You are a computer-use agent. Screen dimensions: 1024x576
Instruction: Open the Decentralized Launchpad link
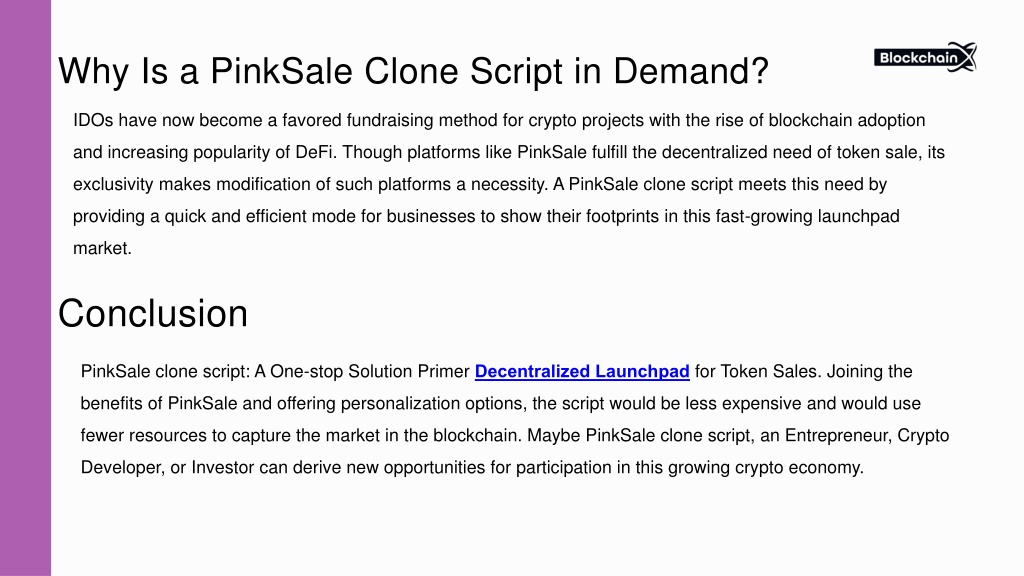[582, 372]
